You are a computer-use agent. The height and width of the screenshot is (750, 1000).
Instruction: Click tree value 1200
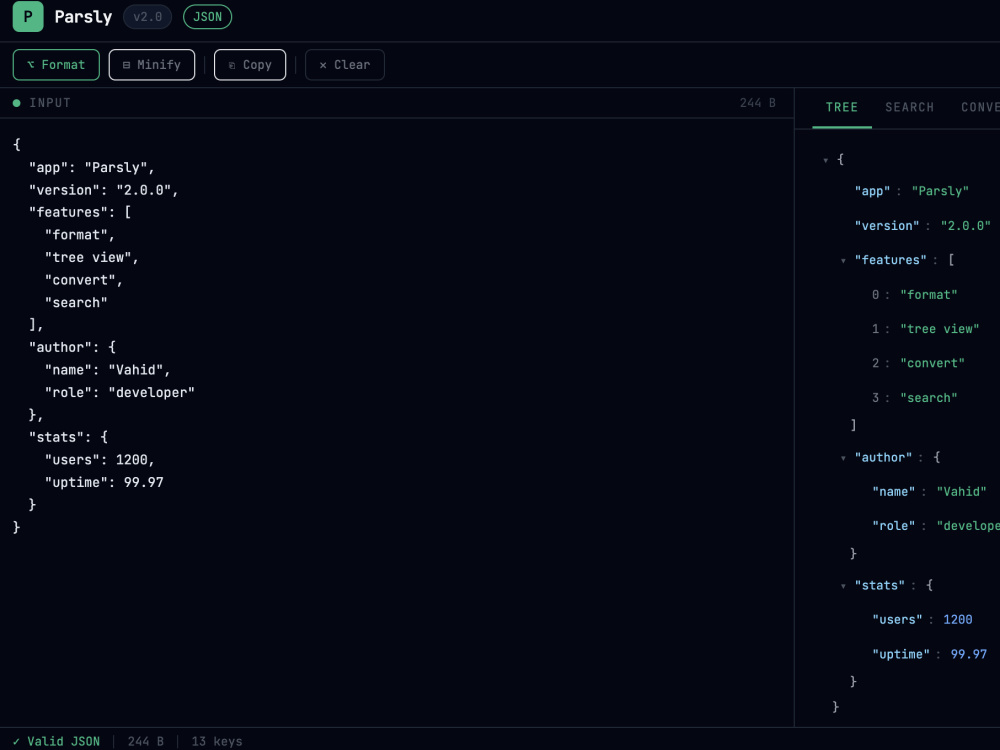tap(957, 620)
